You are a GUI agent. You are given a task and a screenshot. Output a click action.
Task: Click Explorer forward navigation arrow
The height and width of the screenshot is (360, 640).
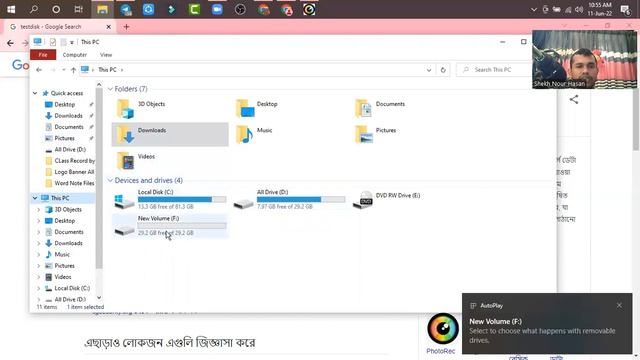53,70
